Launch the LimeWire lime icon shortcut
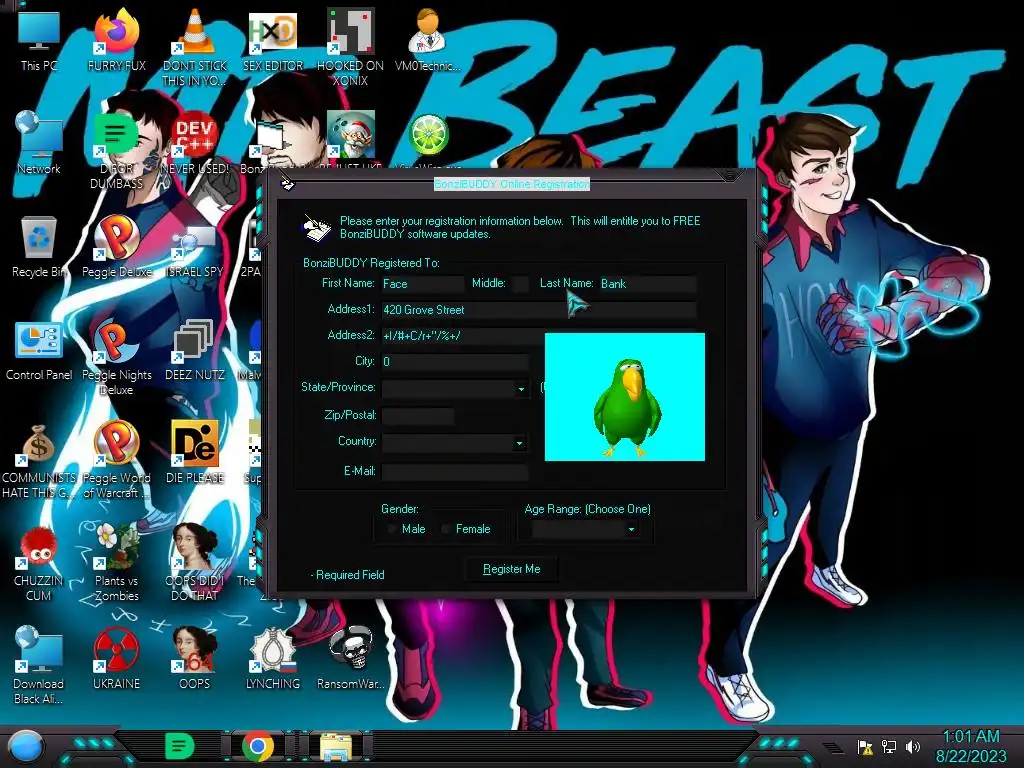Image resolution: width=1024 pixels, height=768 pixels. tap(428, 136)
